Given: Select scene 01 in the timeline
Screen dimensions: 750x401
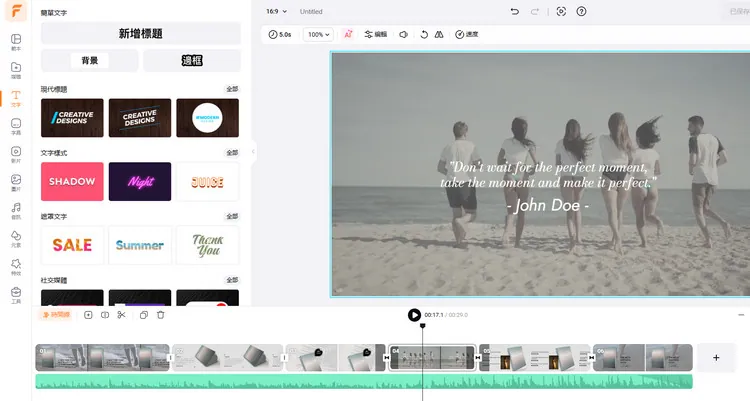Looking at the screenshot, I should pyautogui.click(x=102, y=357).
